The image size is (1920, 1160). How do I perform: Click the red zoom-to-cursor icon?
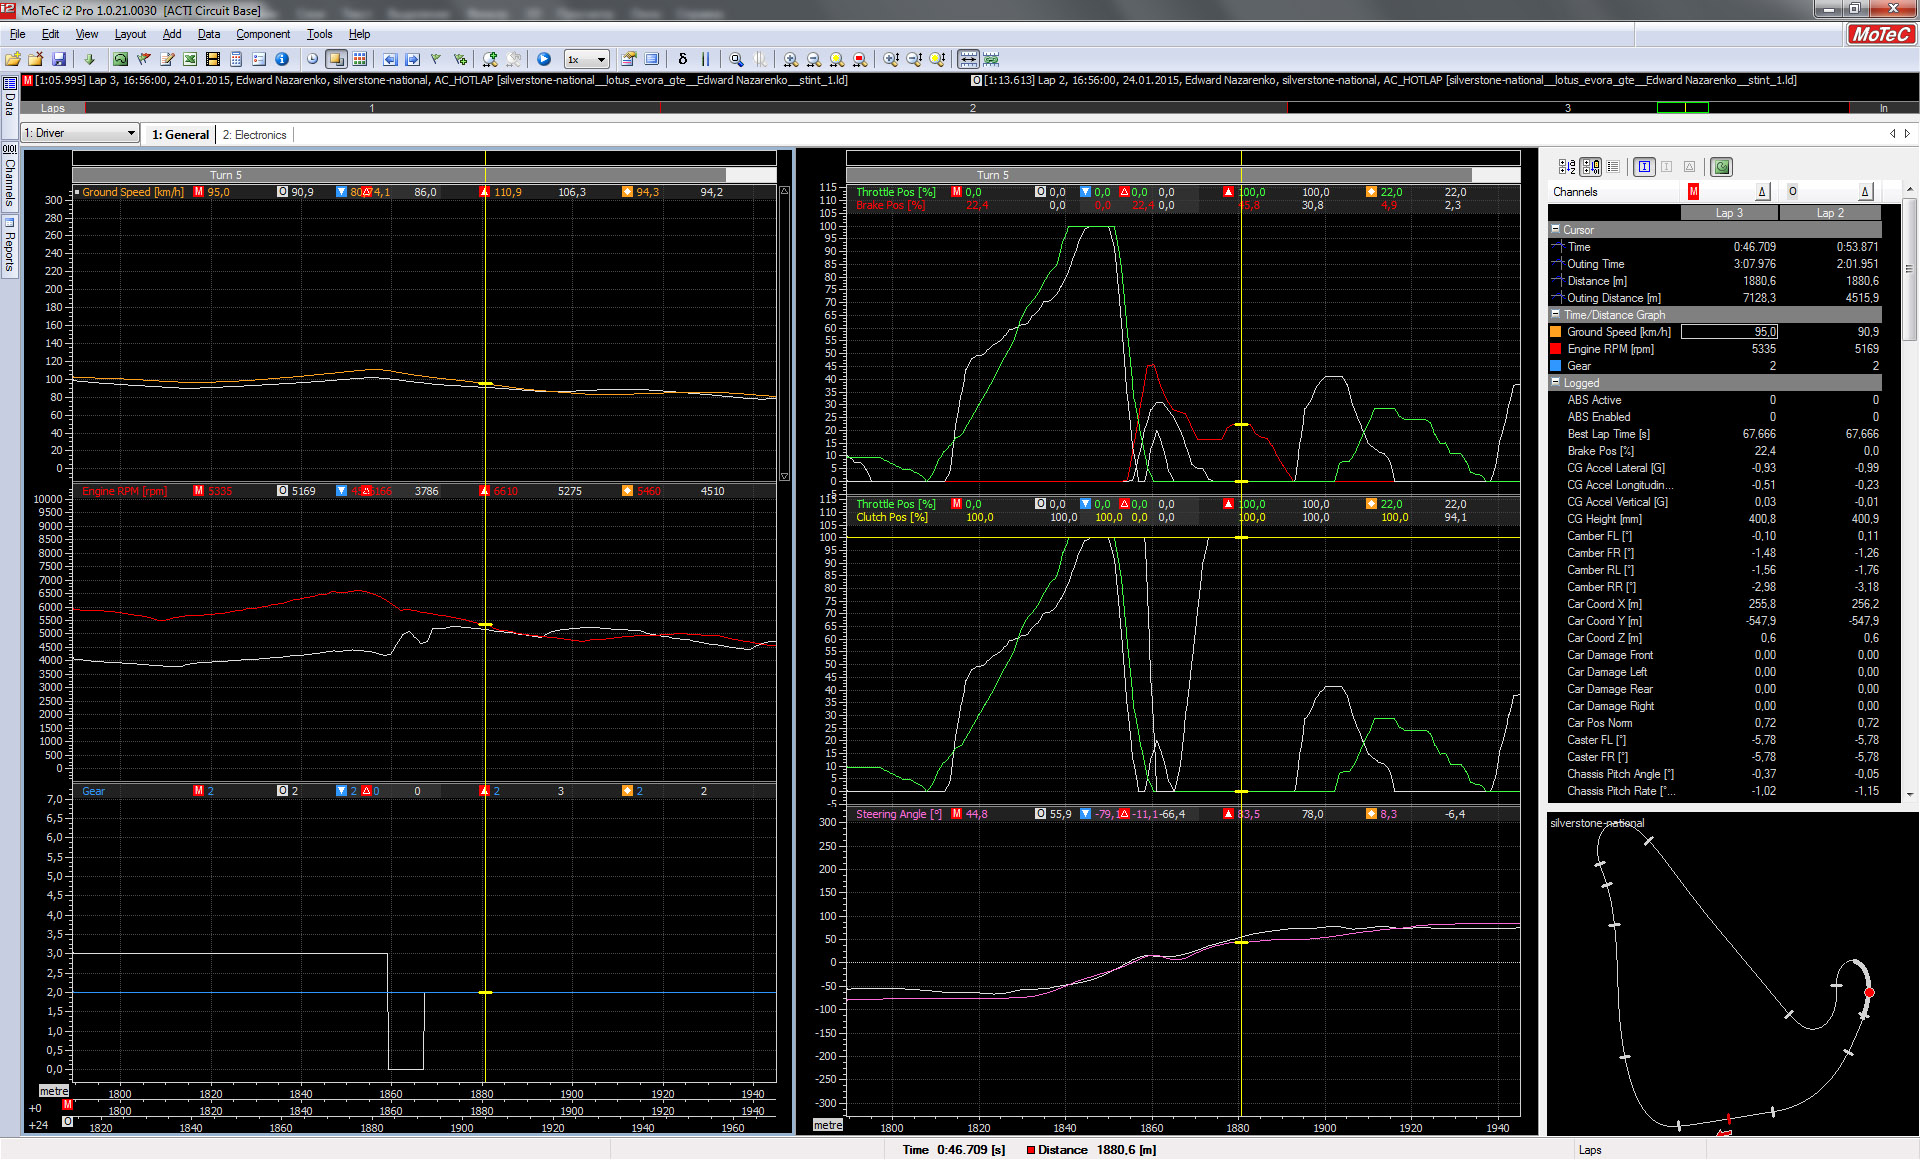coord(859,59)
